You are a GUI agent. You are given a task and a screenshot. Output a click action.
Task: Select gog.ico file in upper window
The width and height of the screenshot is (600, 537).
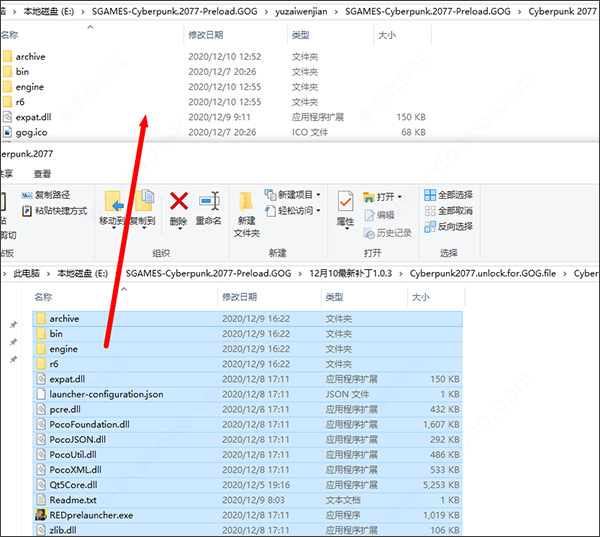point(31,132)
